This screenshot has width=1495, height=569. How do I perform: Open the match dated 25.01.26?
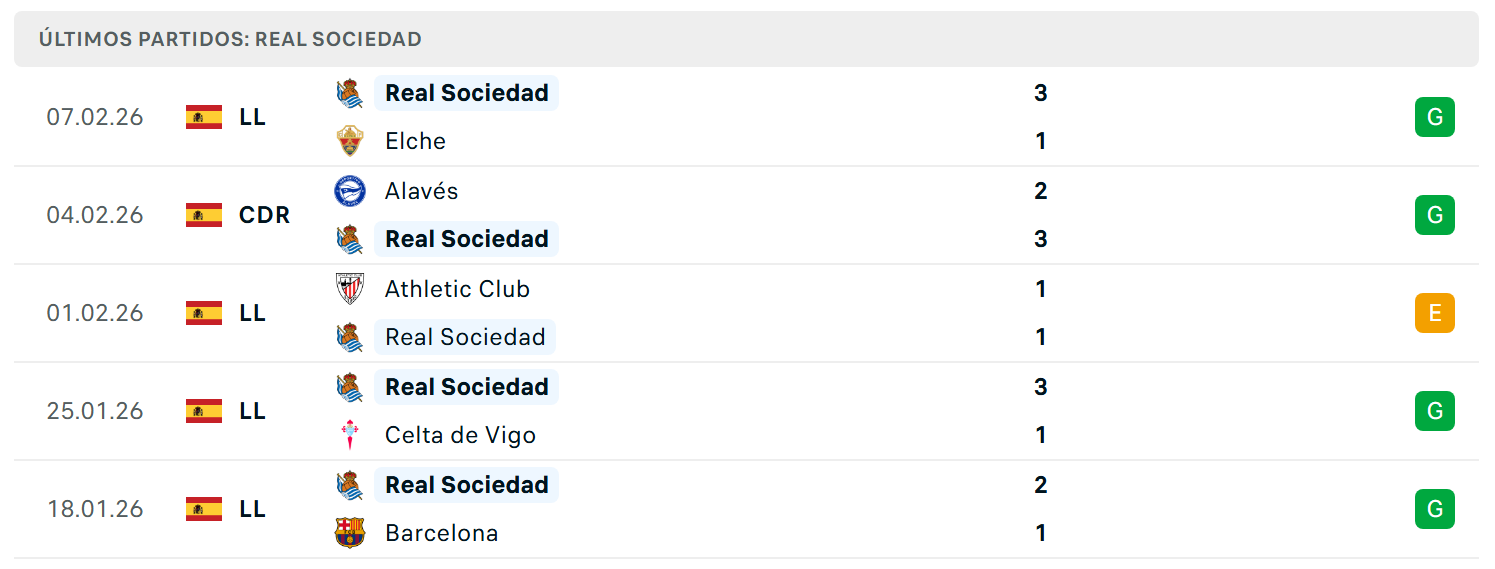point(746,411)
